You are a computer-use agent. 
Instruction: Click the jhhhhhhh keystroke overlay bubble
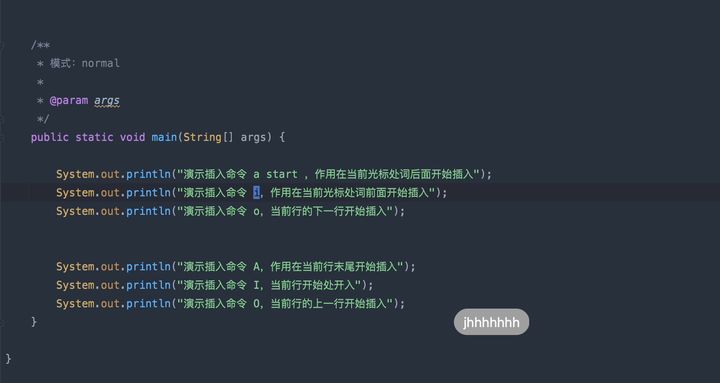pyautogui.click(x=491, y=322)
